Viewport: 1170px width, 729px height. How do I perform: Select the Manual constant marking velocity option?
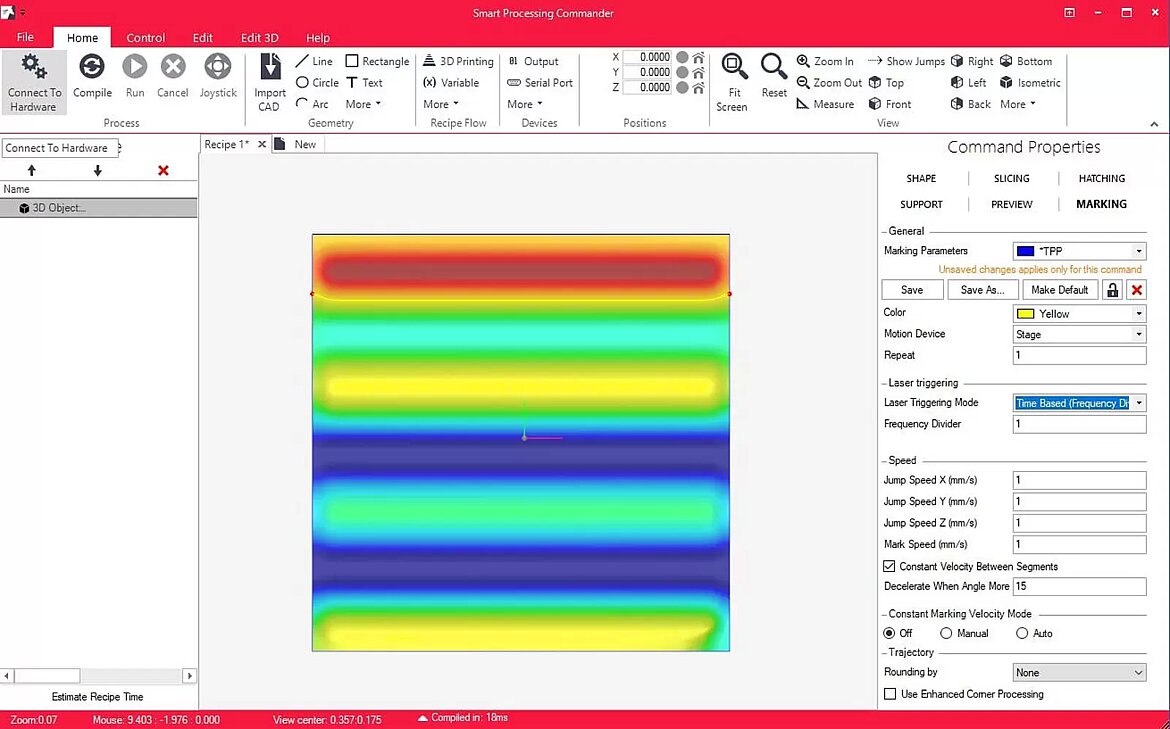point(946,633)
